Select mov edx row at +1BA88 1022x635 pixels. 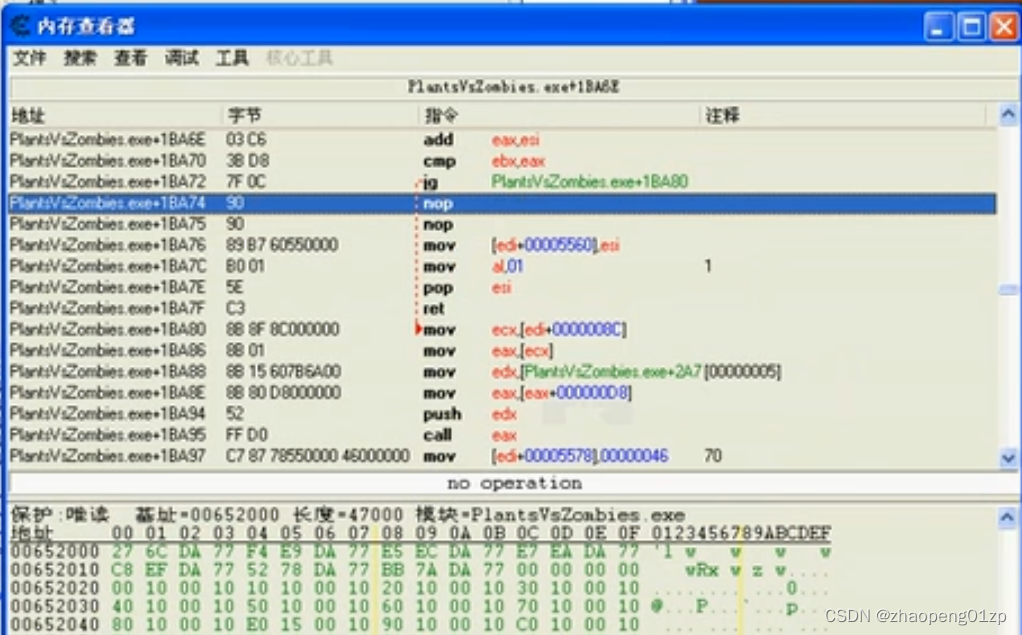point(502,372)
